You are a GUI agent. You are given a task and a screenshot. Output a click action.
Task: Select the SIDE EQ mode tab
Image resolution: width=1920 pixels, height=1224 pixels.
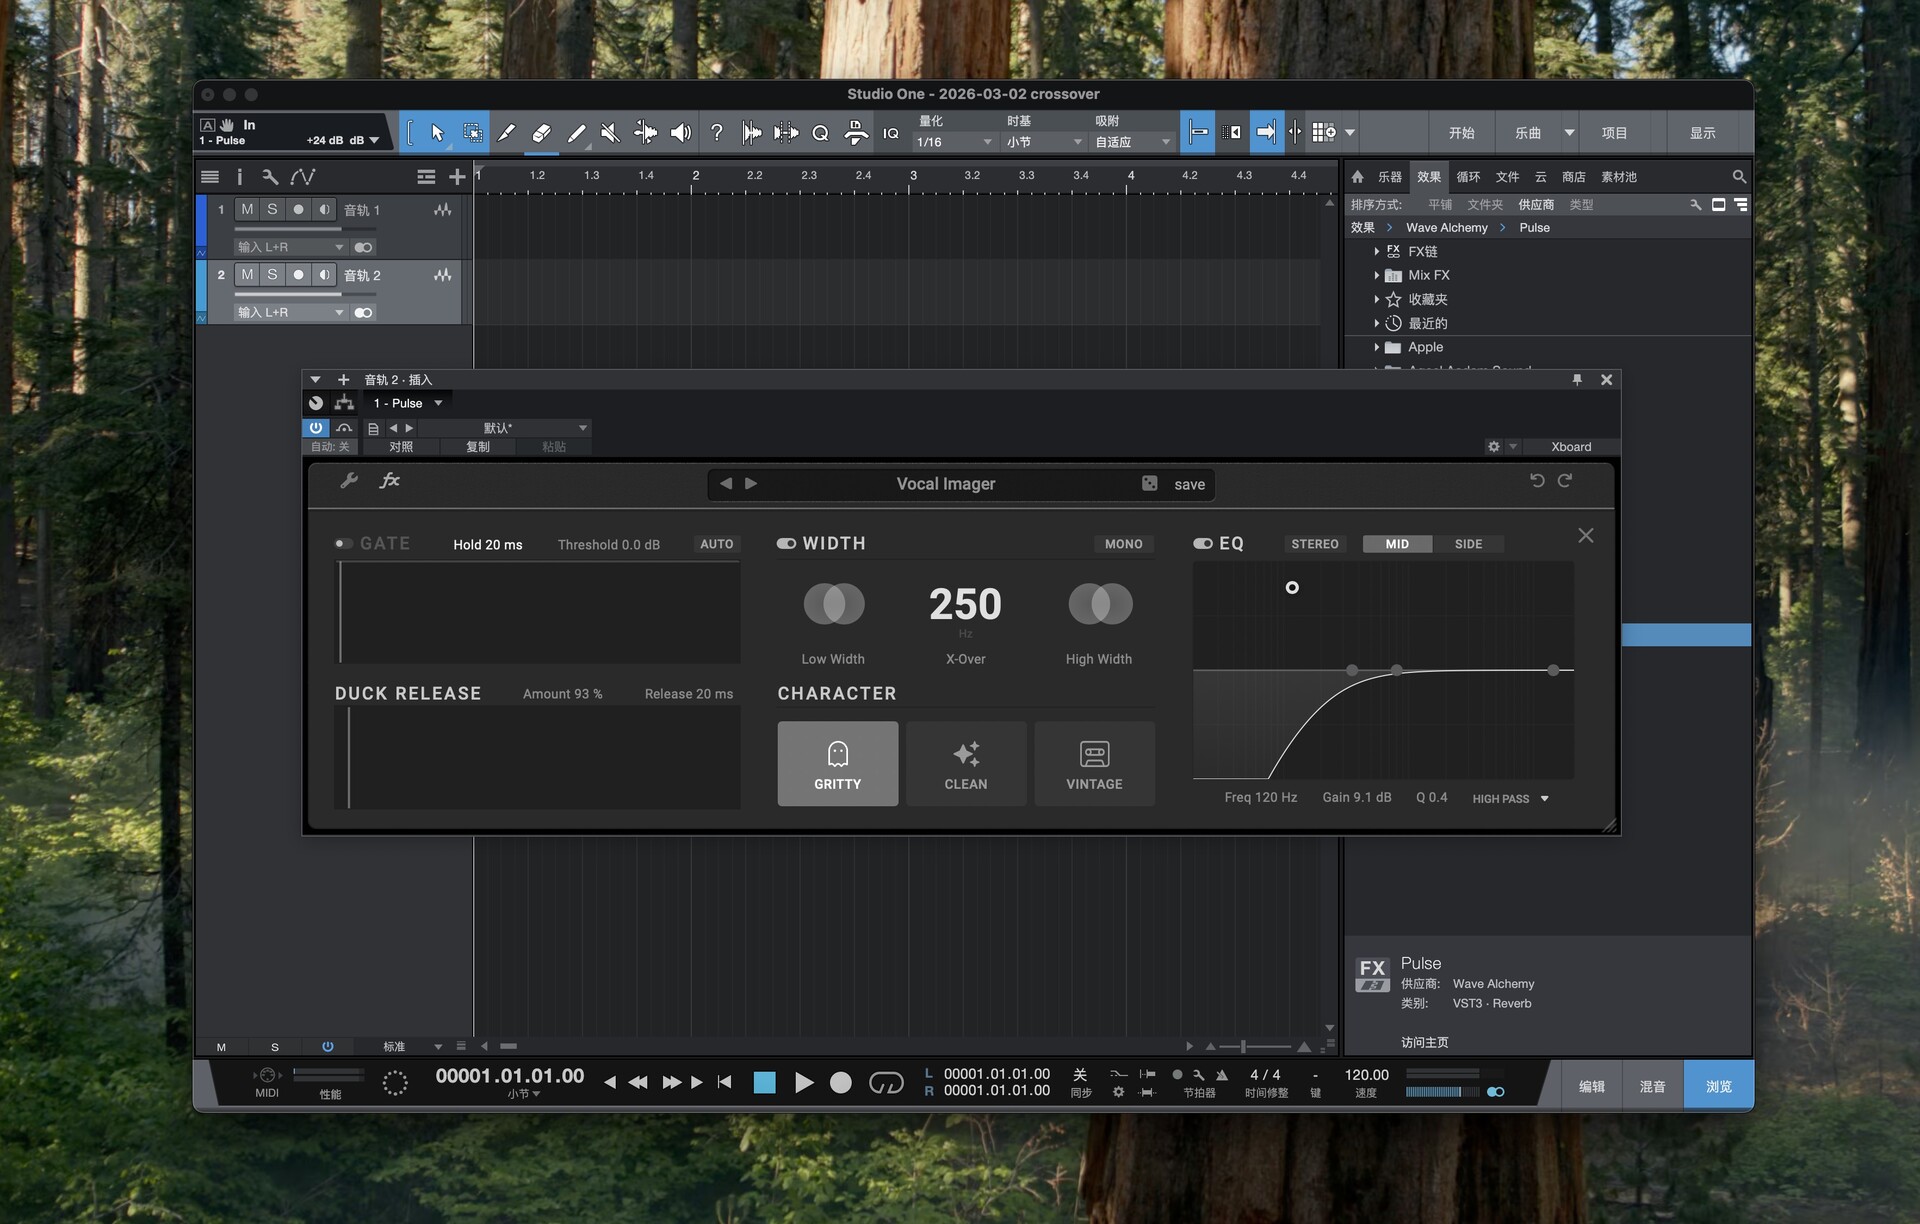1467,544
